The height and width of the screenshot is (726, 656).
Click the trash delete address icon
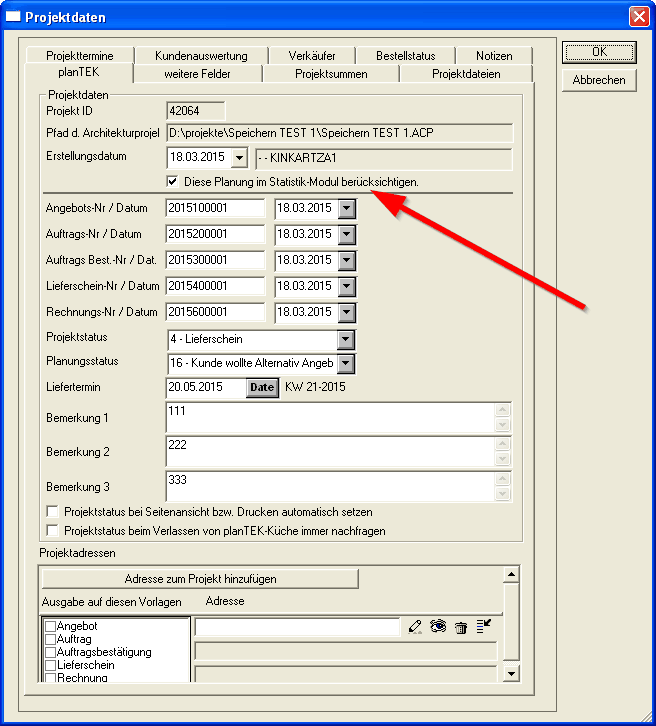(461, 627)
